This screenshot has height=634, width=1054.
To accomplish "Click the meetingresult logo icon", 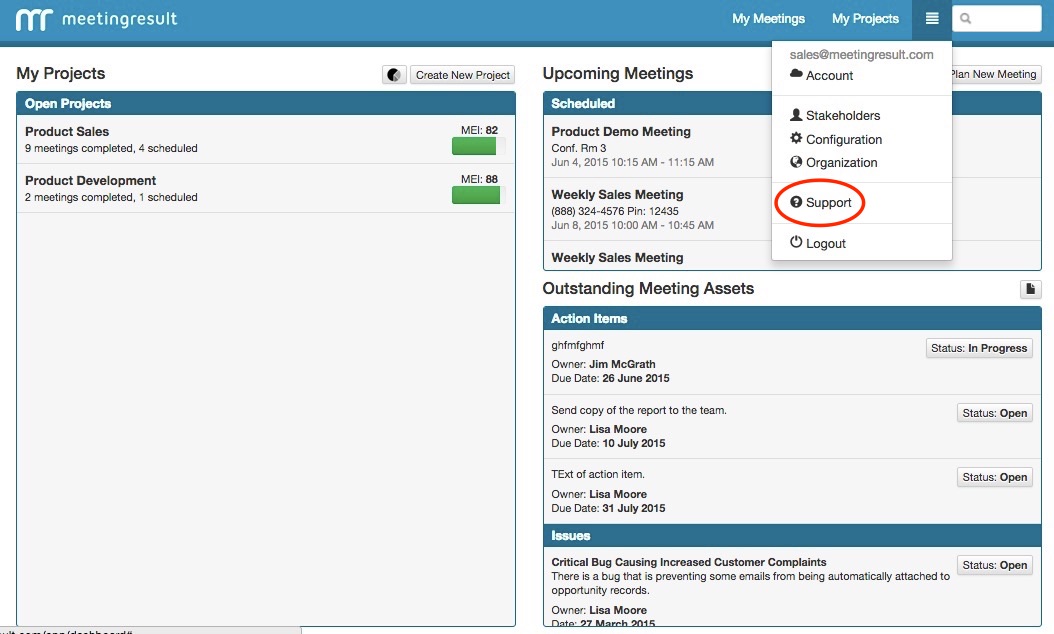I will coord(36,19).
